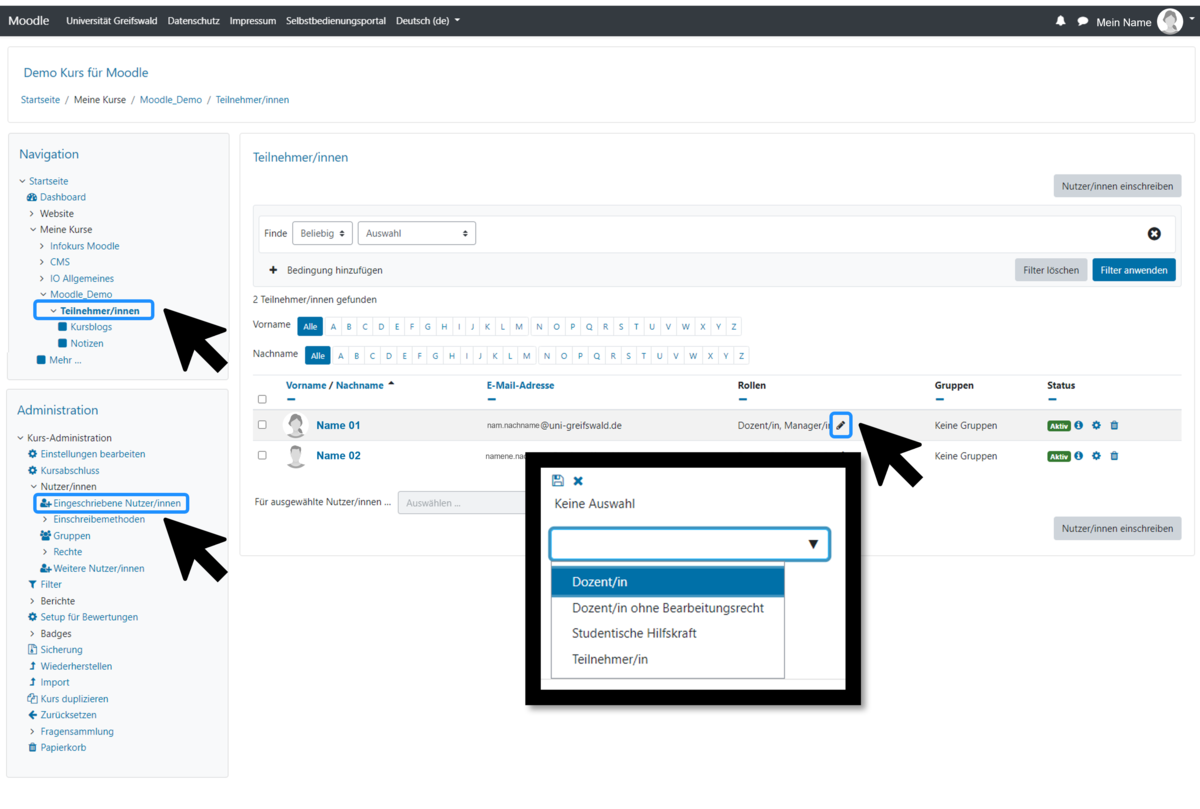This screenshot has width=1200, height=809.
Task: Cancel role editing with the blue X icon
Action: coord(578,481)
